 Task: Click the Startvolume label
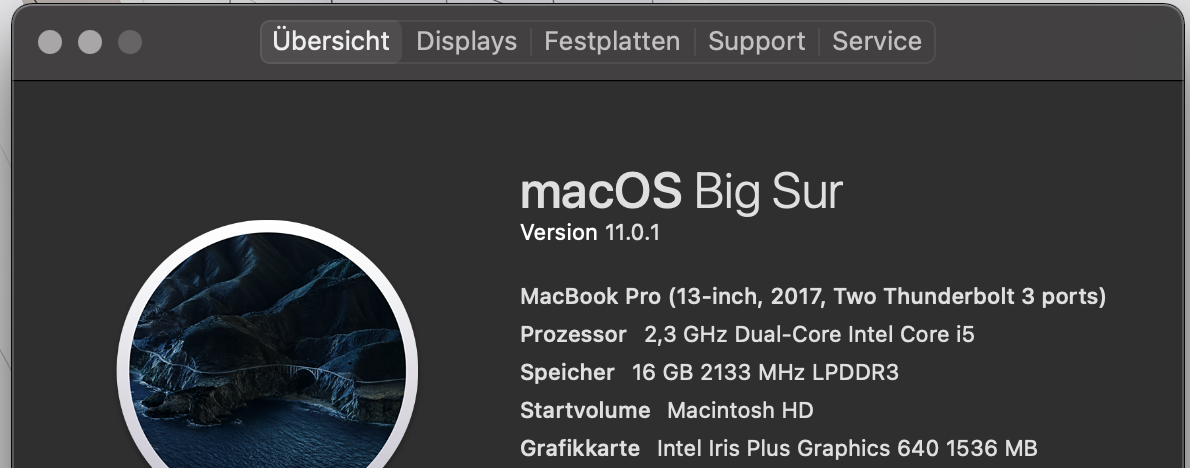[585, 411]
